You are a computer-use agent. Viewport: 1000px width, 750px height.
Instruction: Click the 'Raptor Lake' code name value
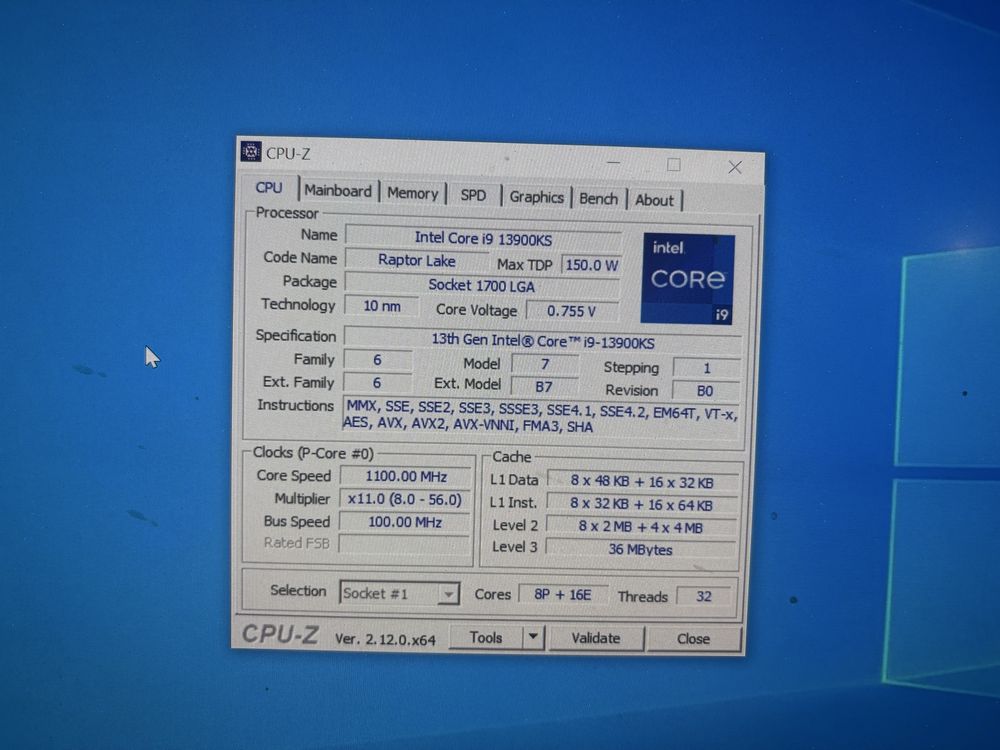click(x=416, y=260)
